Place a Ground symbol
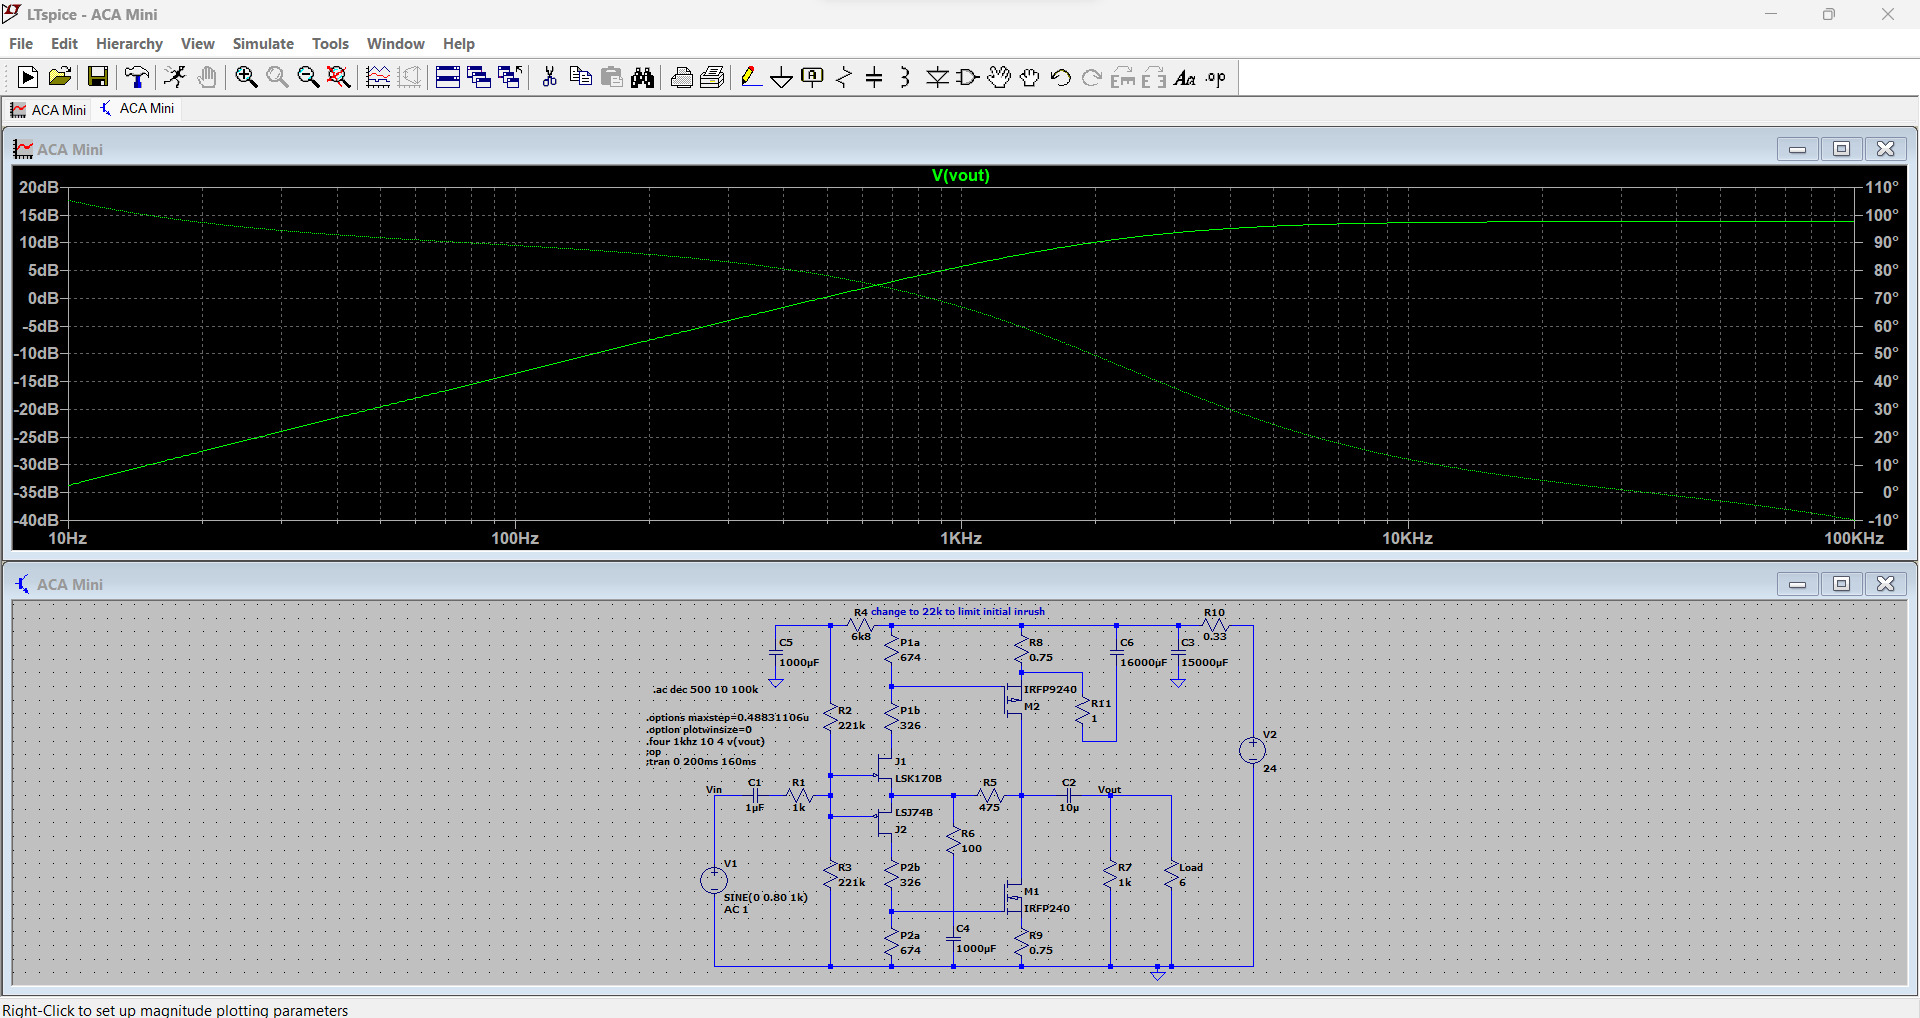 click(782, 78)
